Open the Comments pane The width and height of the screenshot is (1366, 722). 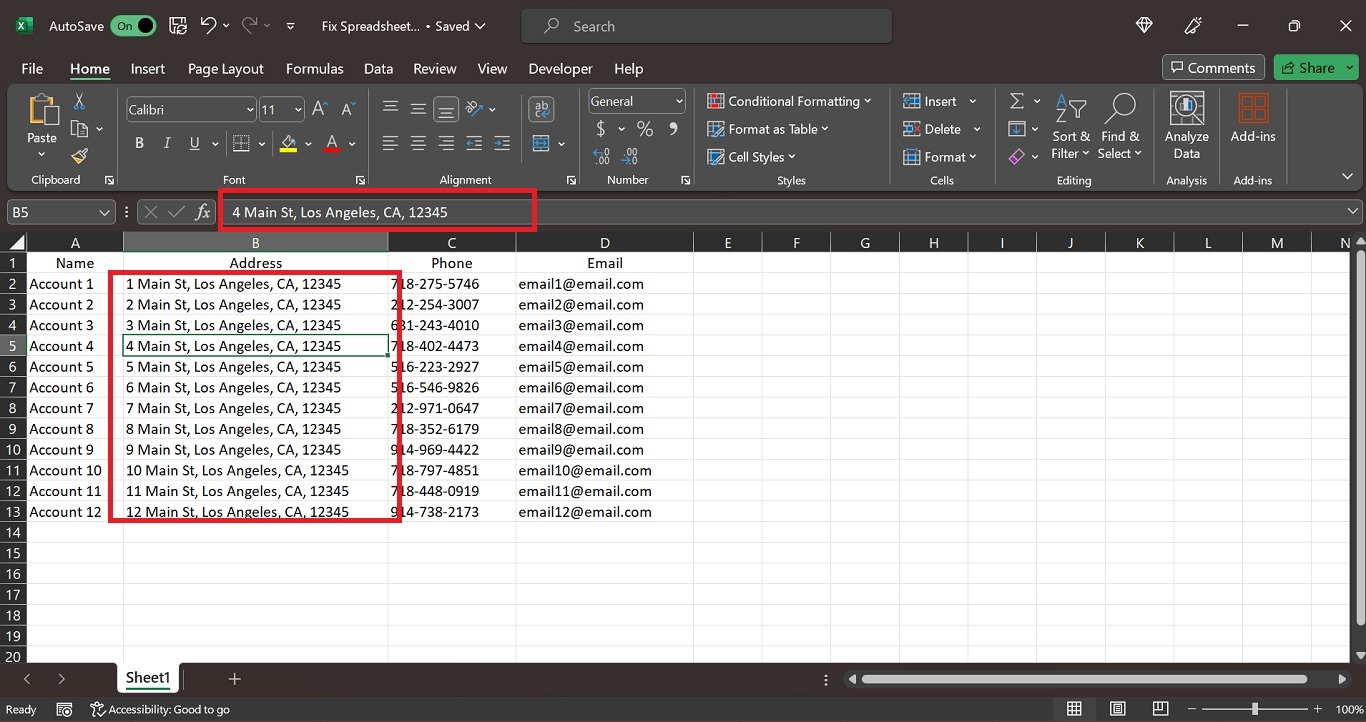coord(1213,67)
